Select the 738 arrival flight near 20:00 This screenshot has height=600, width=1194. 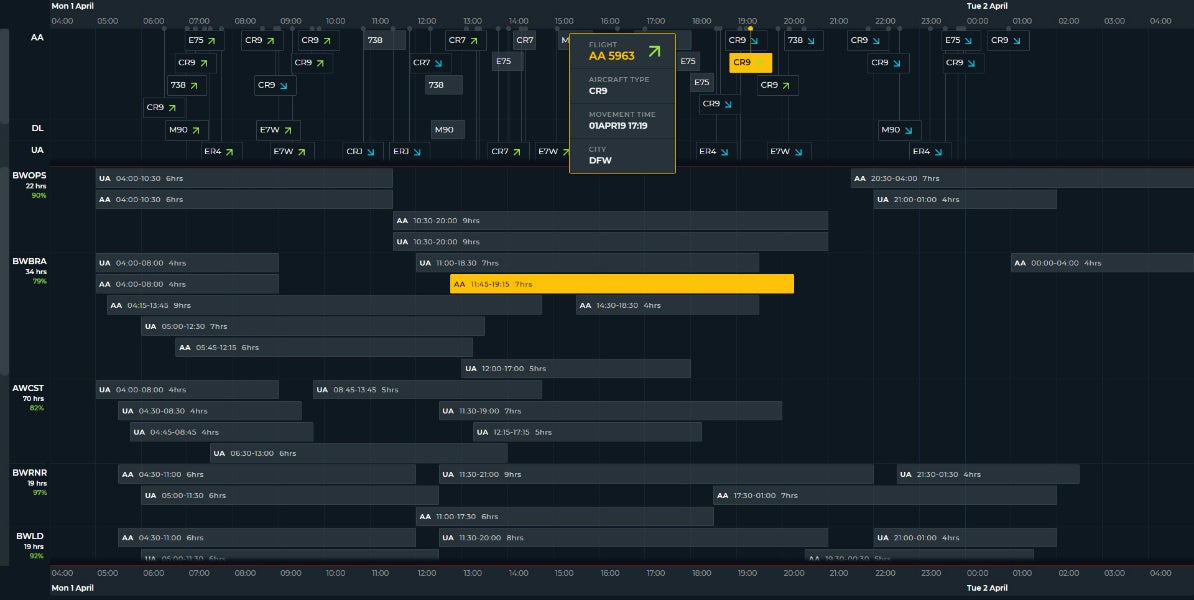click(803, 41)
